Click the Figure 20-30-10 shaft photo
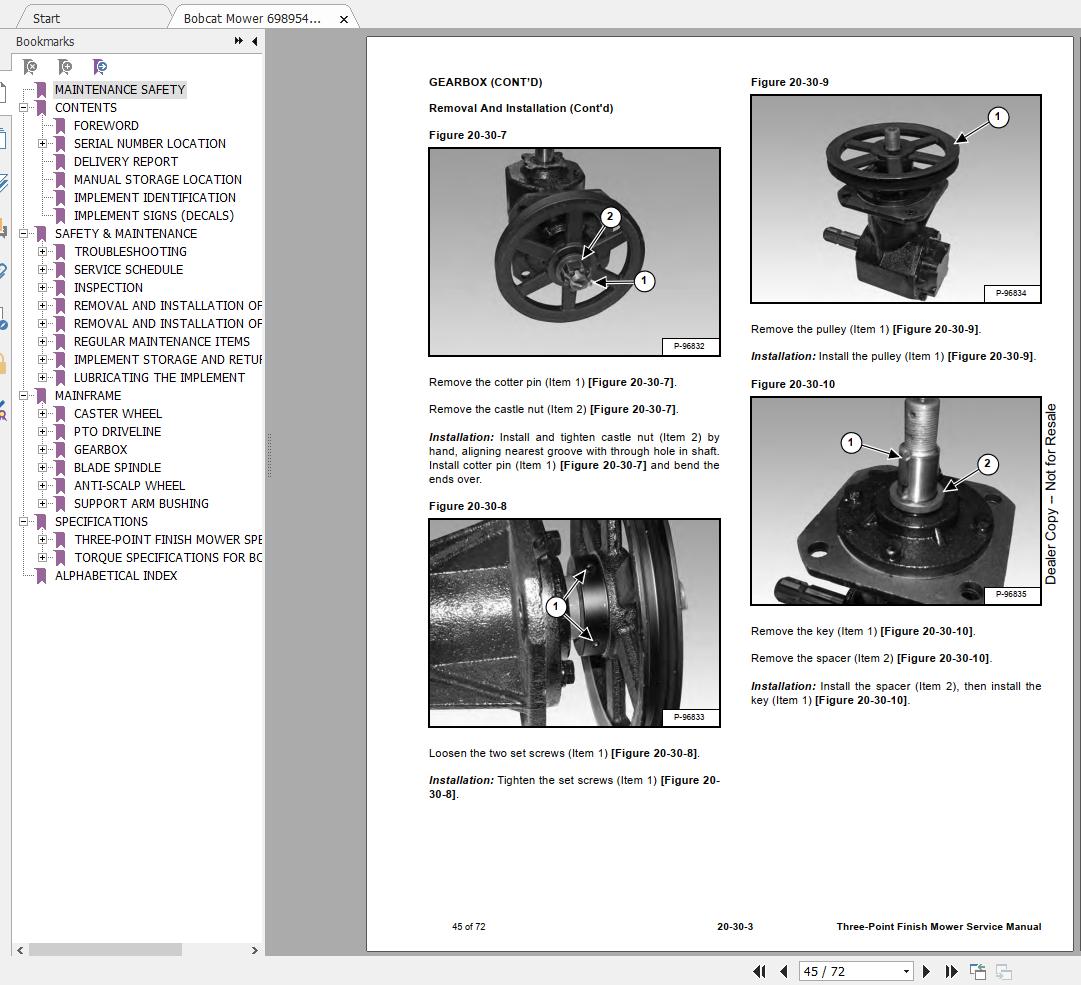 pos(896,501)
